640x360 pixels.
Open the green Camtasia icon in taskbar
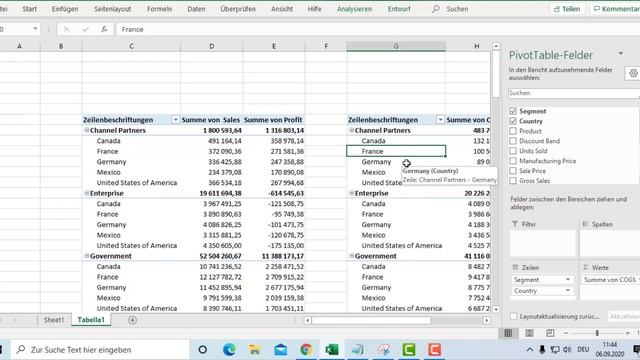pos(409,350)
